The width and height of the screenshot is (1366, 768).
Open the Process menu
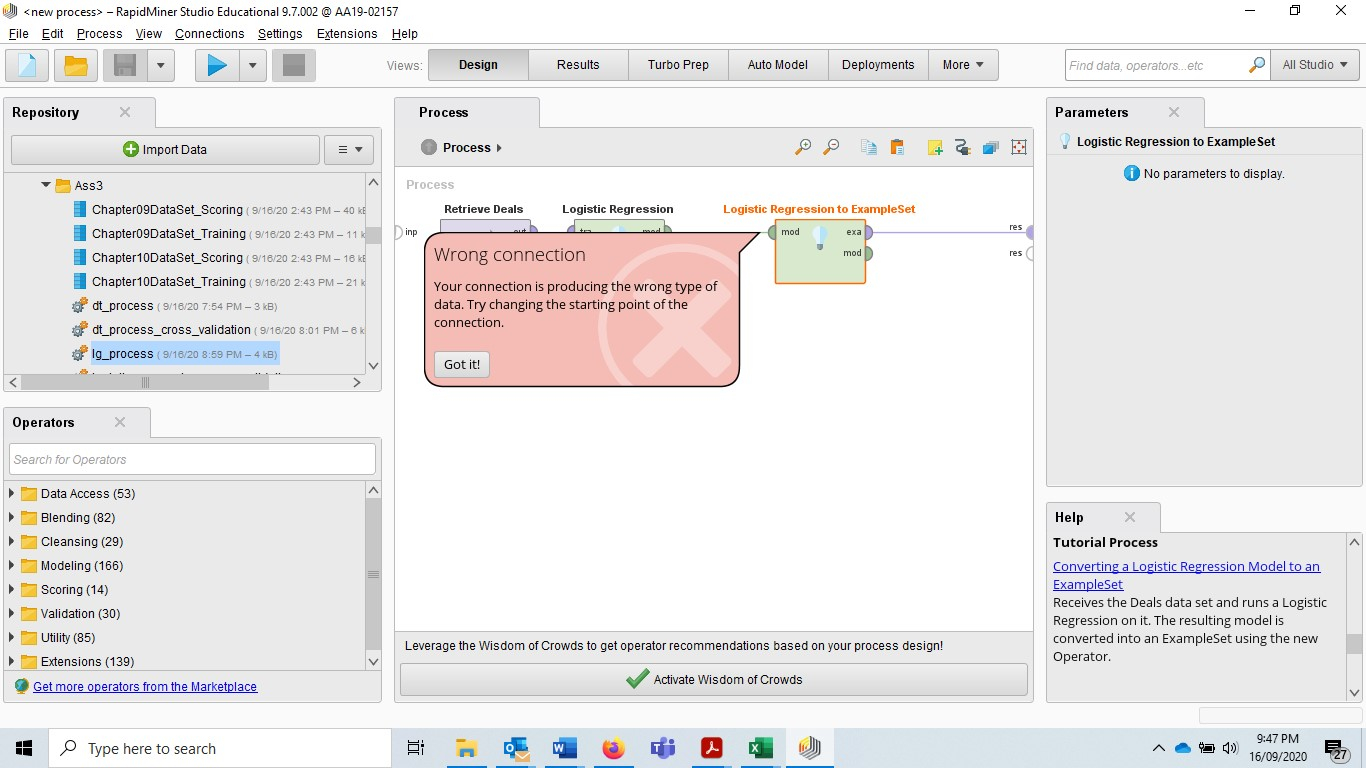coord(99,33)
